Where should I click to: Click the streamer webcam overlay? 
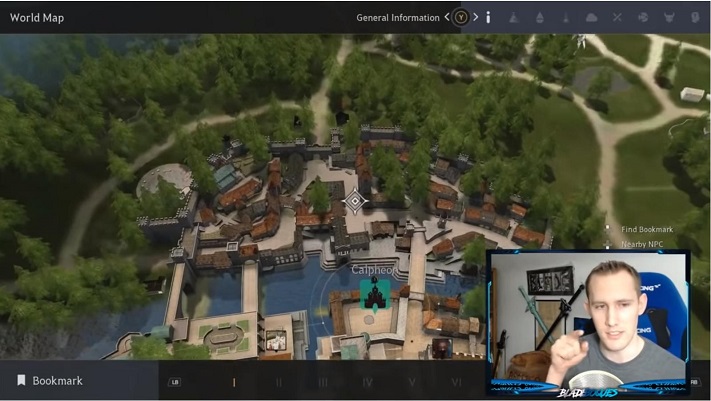coord(589,323)
